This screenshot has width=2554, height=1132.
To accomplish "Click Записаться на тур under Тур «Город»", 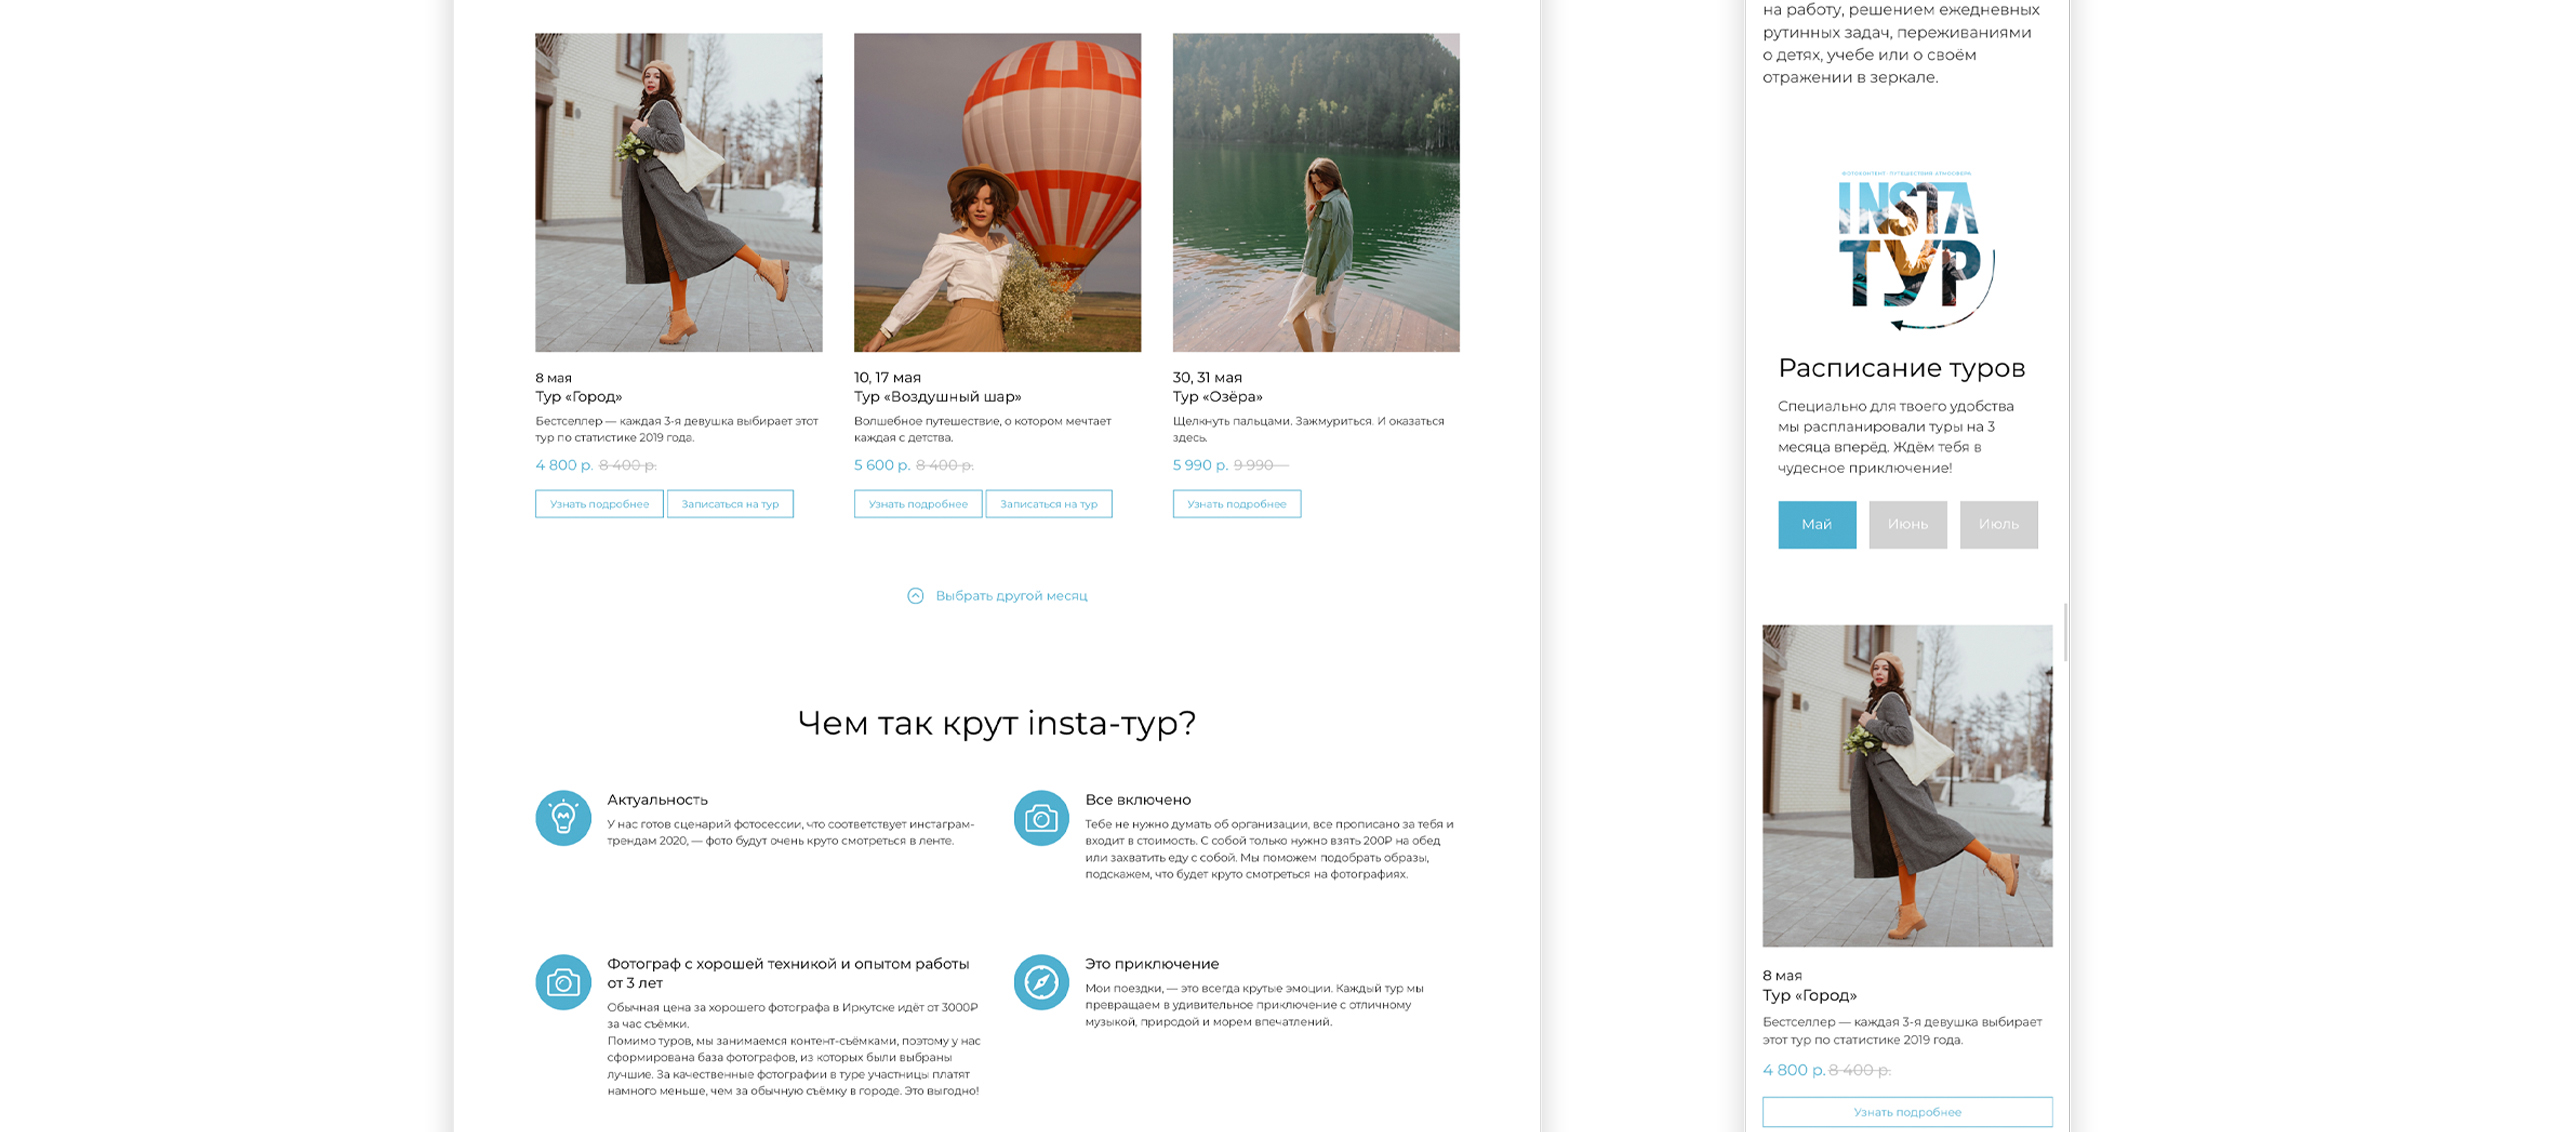I will pyautogui.click(x=730, y=504).
